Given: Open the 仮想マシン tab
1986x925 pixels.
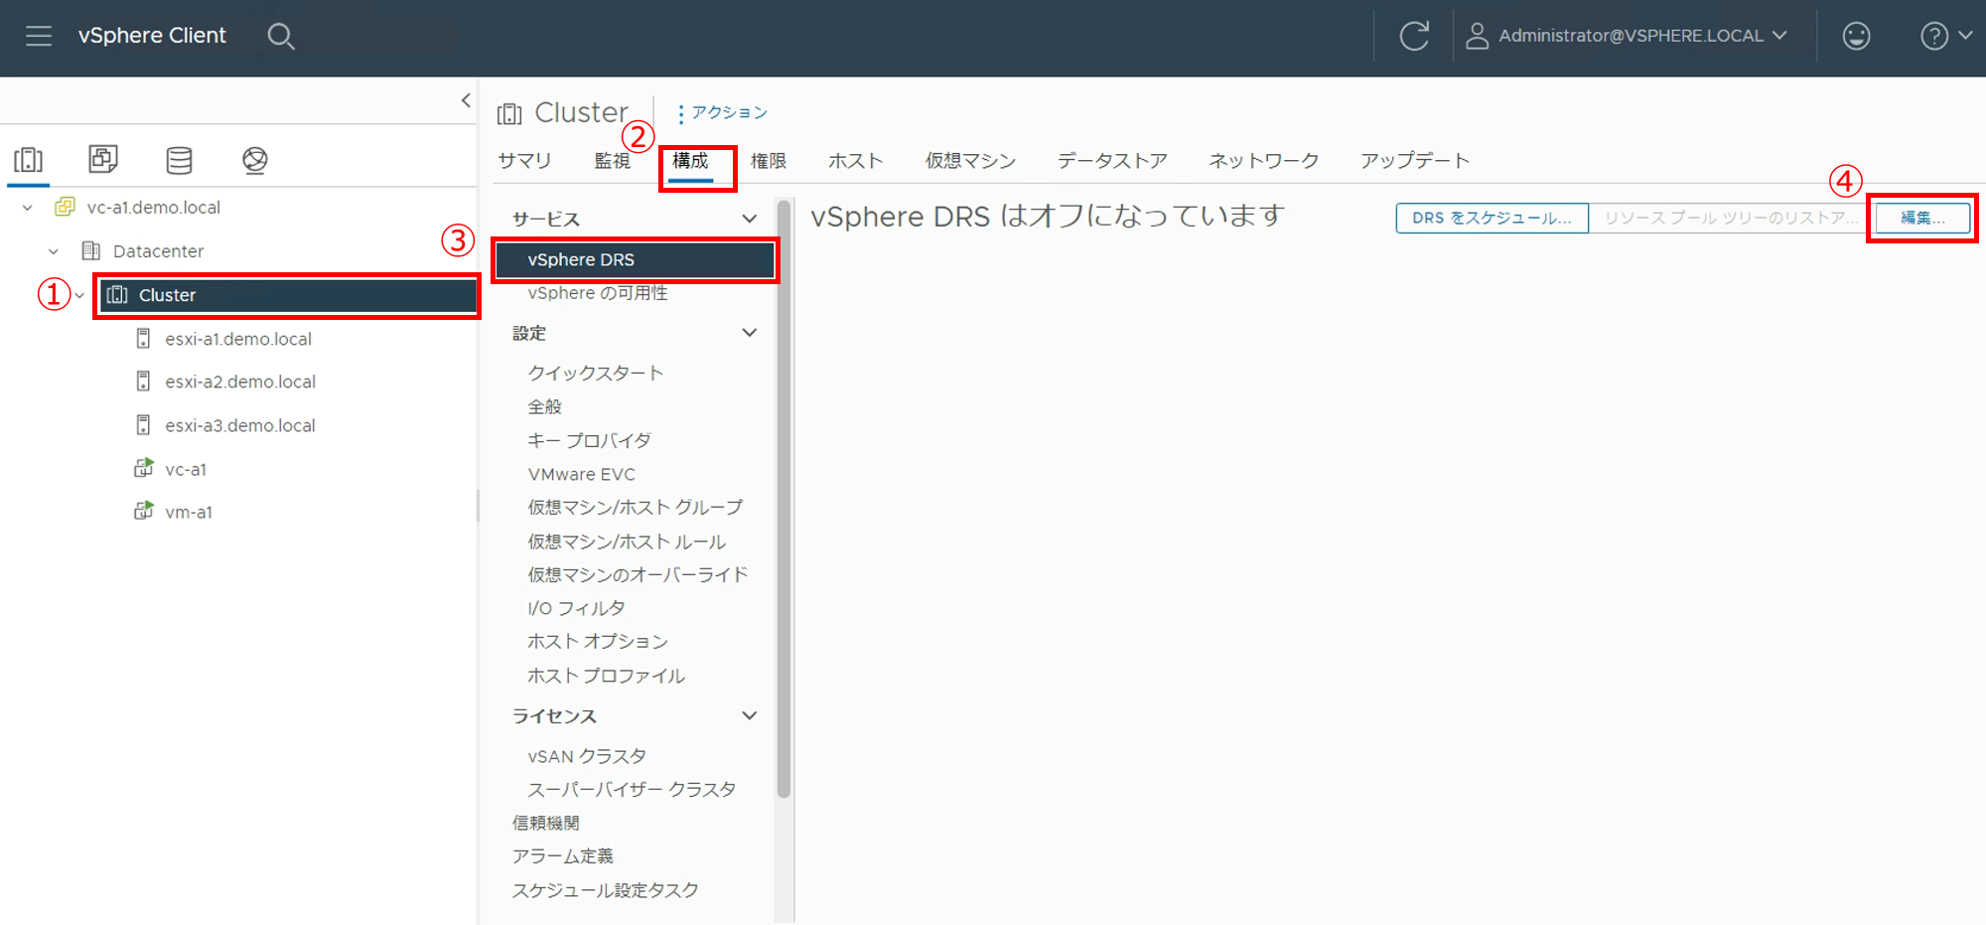Looking at the screenshot, I should [970, 160].
